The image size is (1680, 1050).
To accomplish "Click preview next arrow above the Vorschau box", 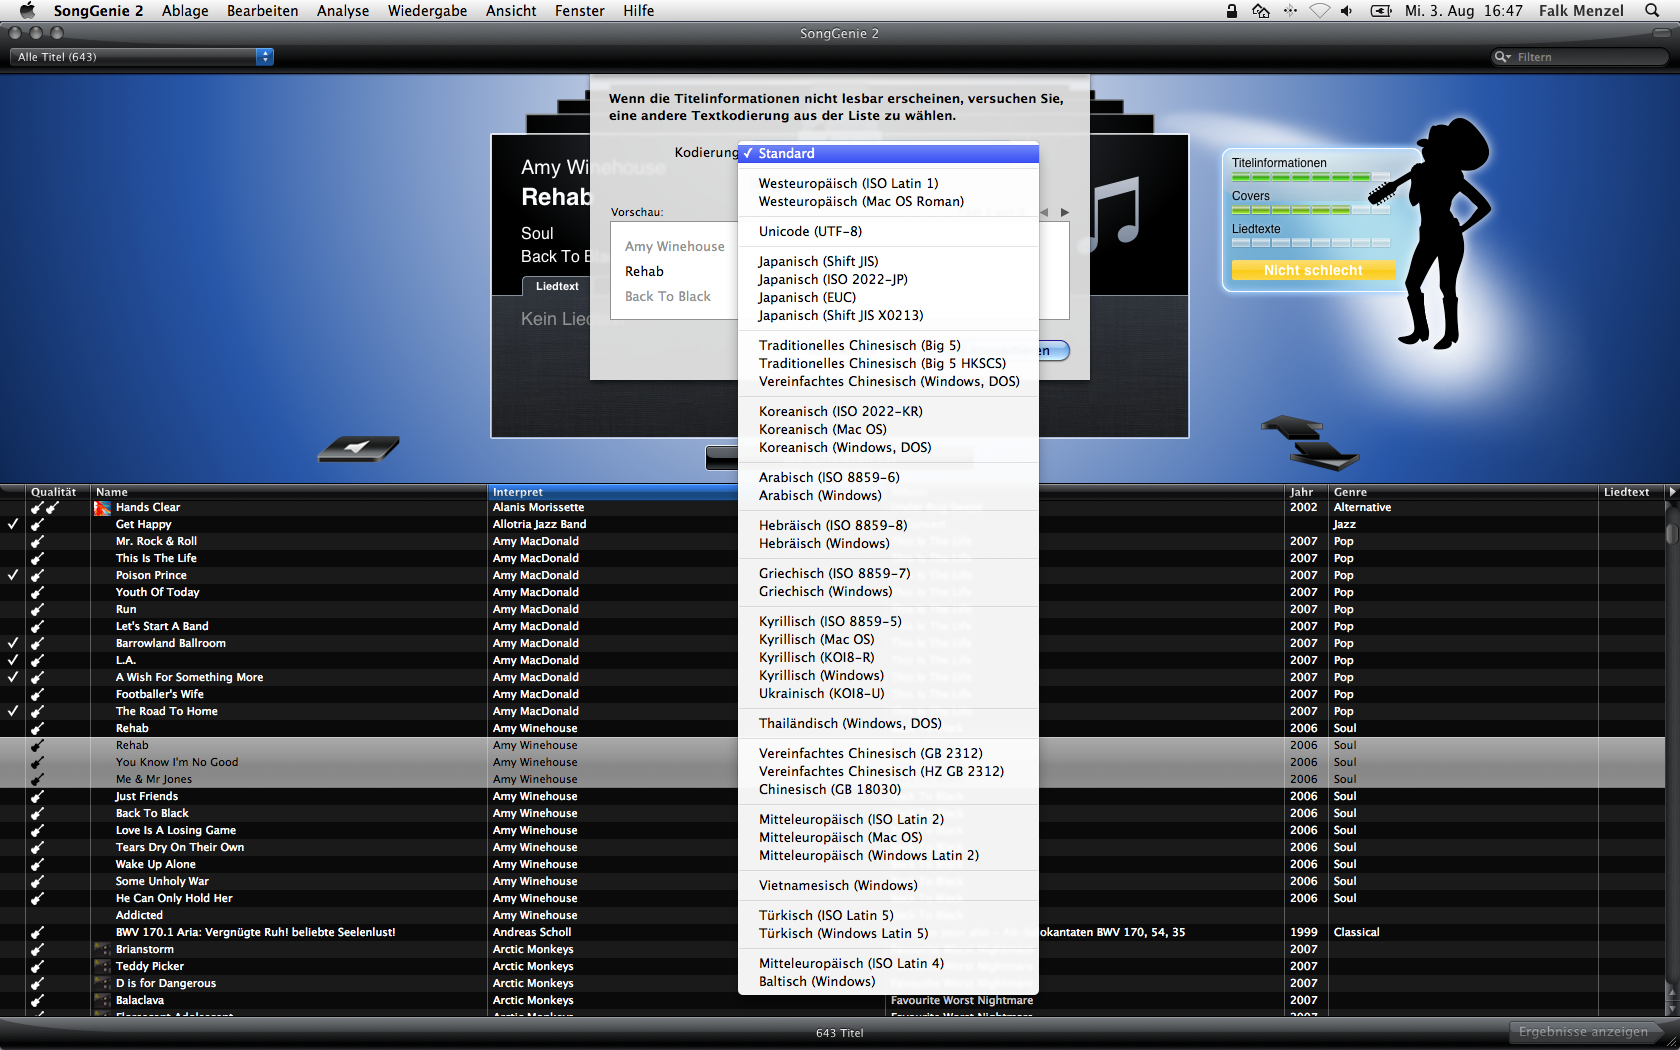I will click(x=1065, y=212).
